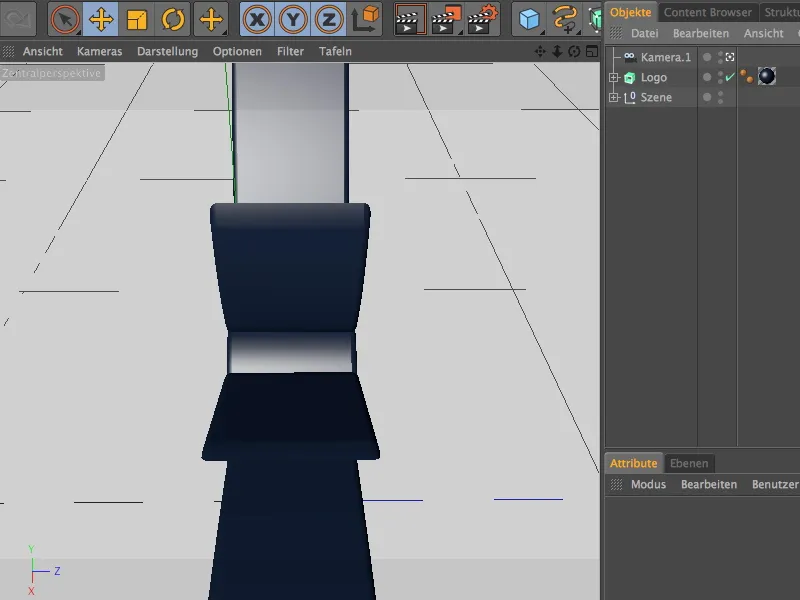
Task: Click the viewport orbit rotate icon
Action: (x=574, y=52)
